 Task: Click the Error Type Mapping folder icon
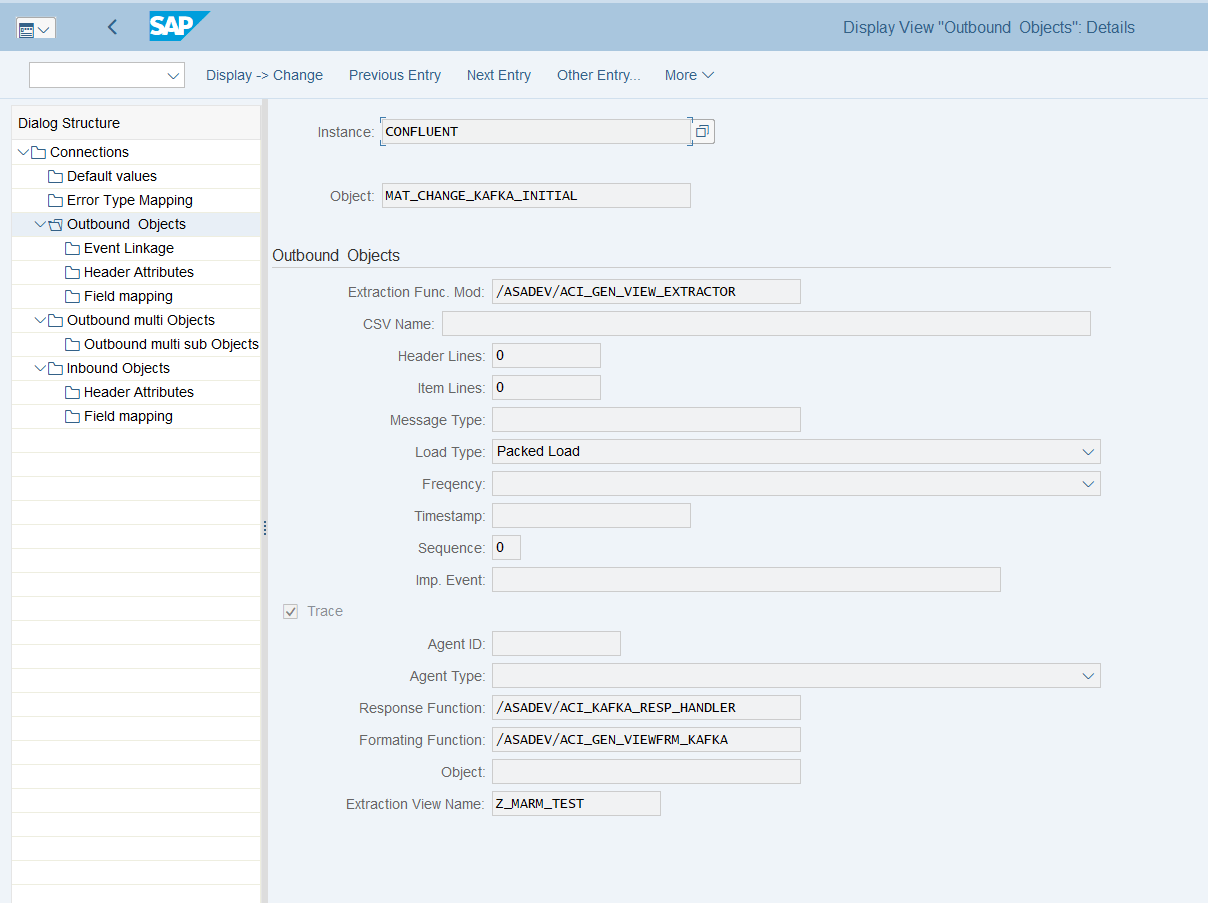[56, 200]
